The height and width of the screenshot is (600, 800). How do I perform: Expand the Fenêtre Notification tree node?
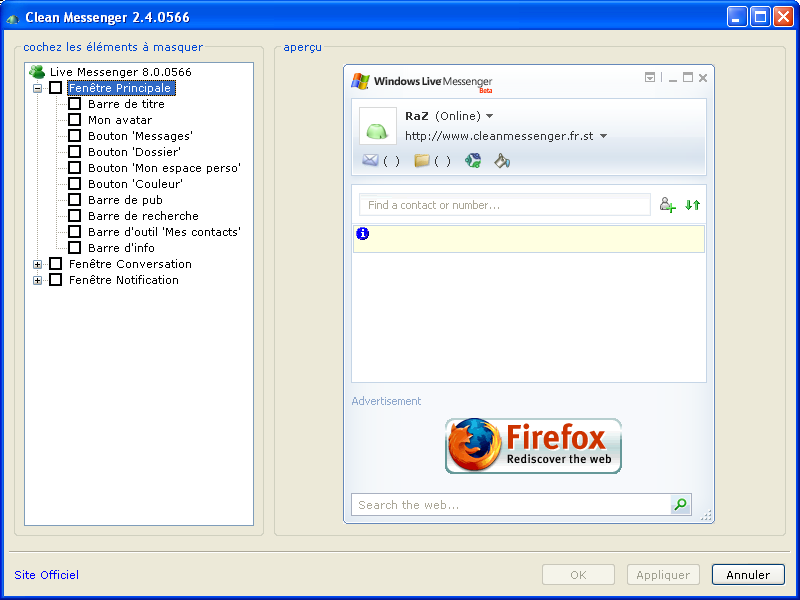37,280
